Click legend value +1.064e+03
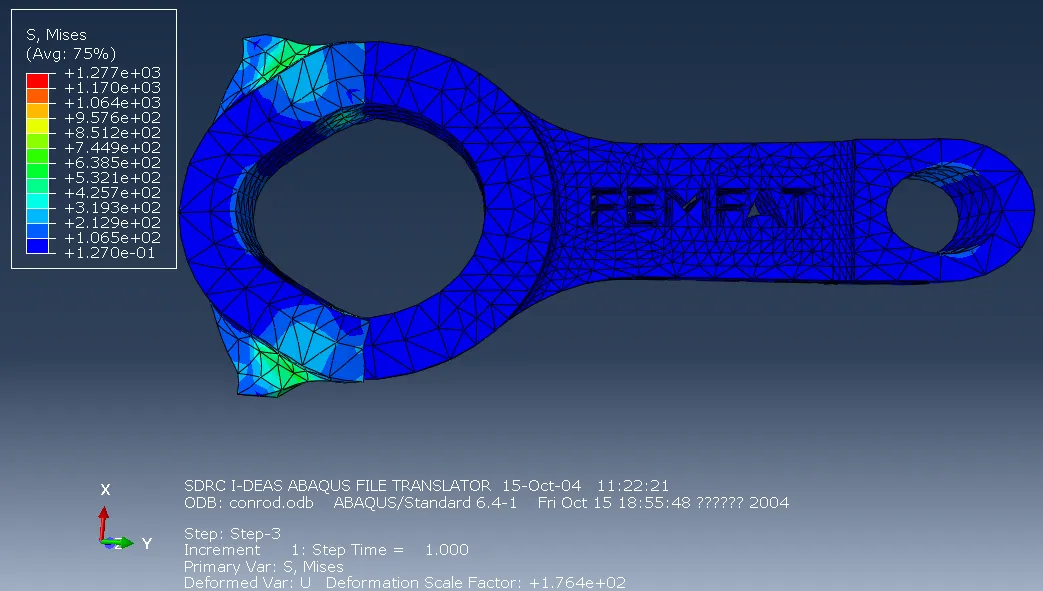This screenshot has width=1043, height=591. coord(112,102)
